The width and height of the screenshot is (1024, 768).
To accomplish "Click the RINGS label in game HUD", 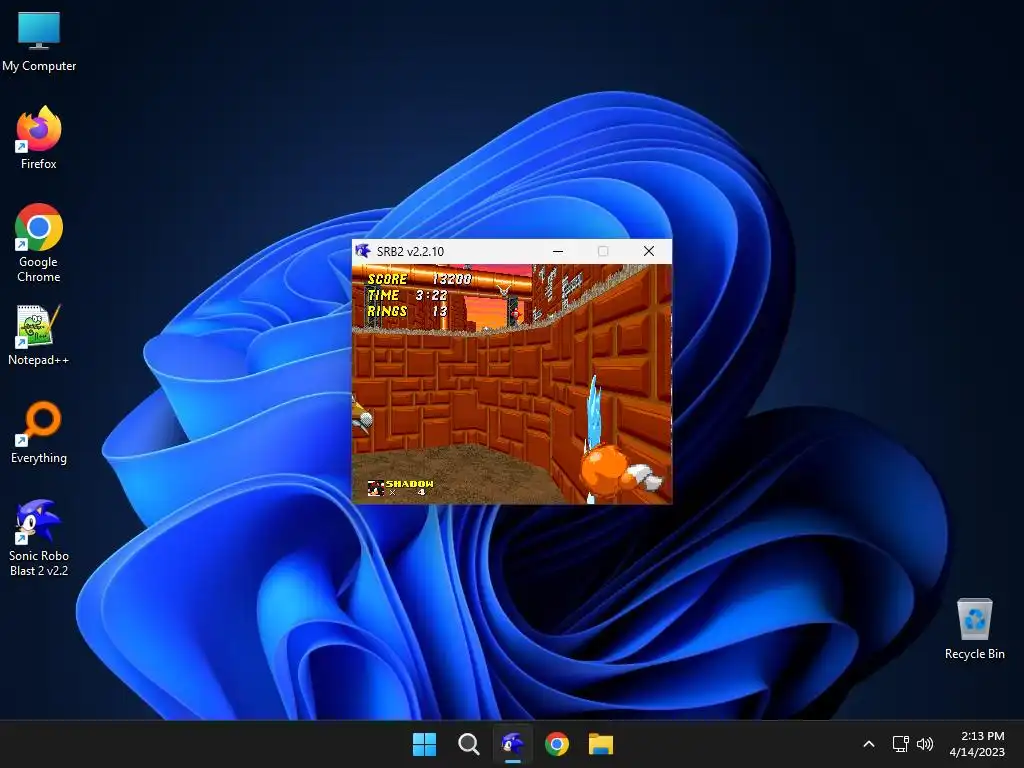I will [387, 312].
